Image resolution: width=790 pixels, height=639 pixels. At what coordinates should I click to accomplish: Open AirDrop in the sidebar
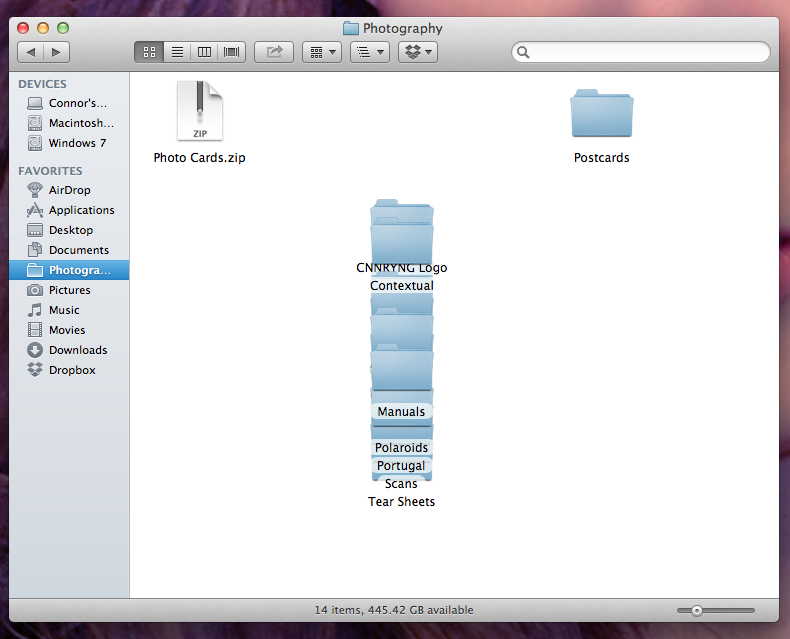69,190
